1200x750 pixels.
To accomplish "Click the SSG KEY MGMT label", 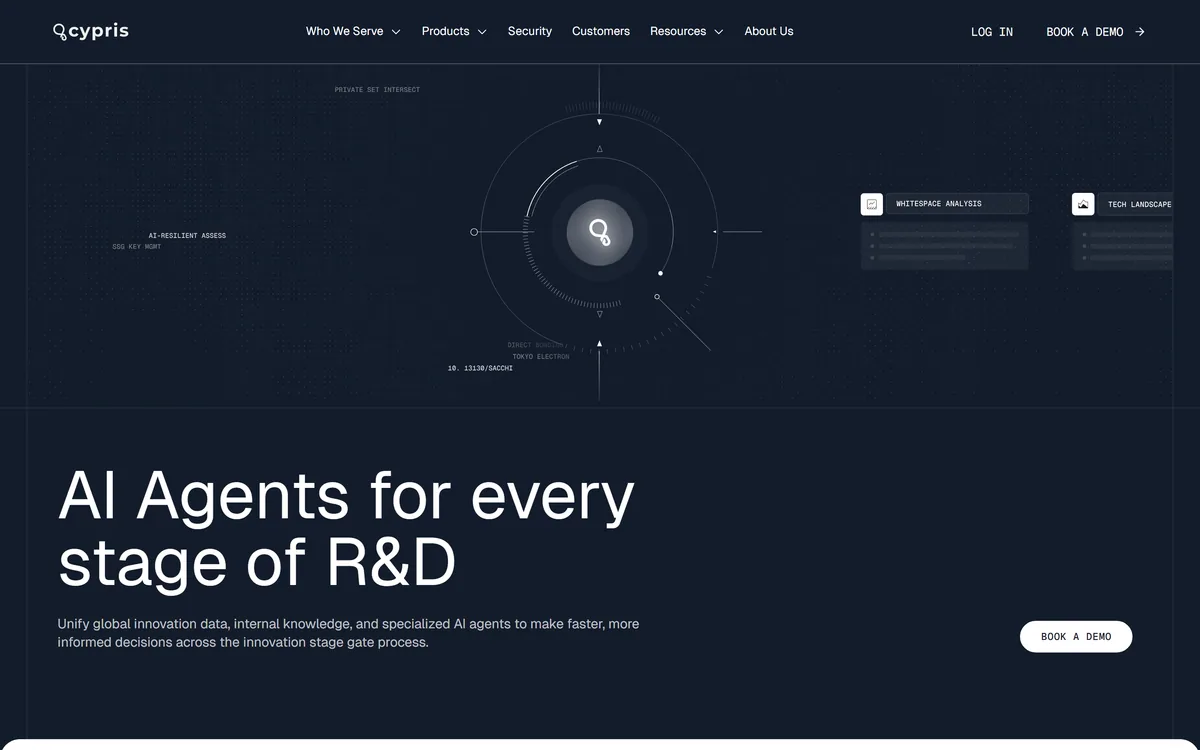I will (x=136, y=247).
